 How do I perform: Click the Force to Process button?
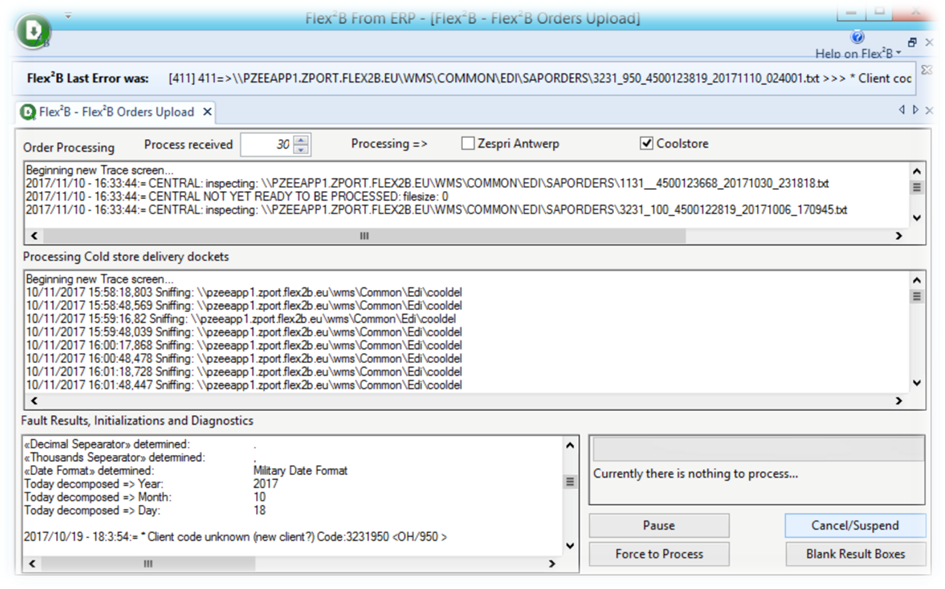click(x=659, y=554)
